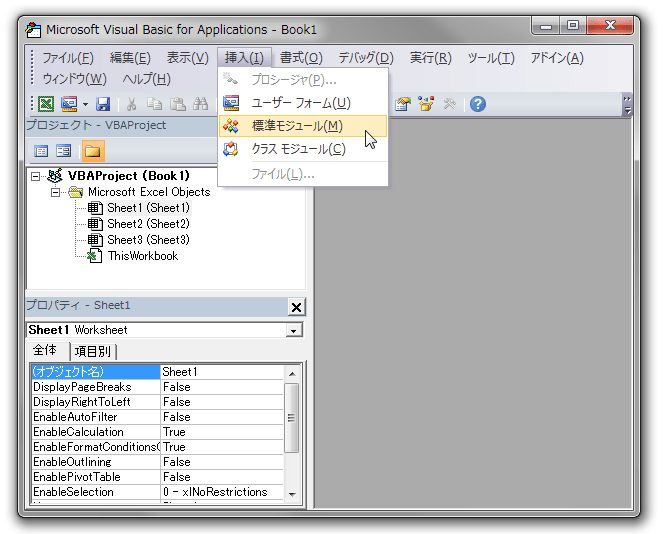
Task: Click the 0 - xlNoRestrictions value
Action: pyautogui.click(x=222, y=492)
